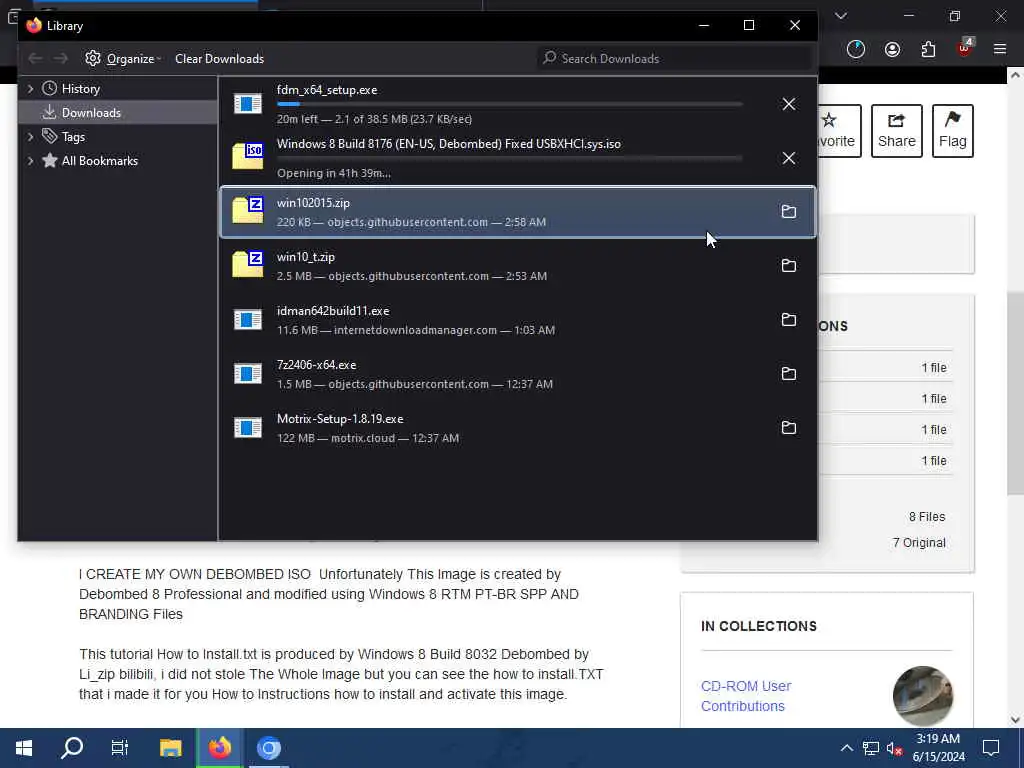Screen dimensions: 1024x768
Task: Open the Firefox account icon
Action: tap(892, 49)
